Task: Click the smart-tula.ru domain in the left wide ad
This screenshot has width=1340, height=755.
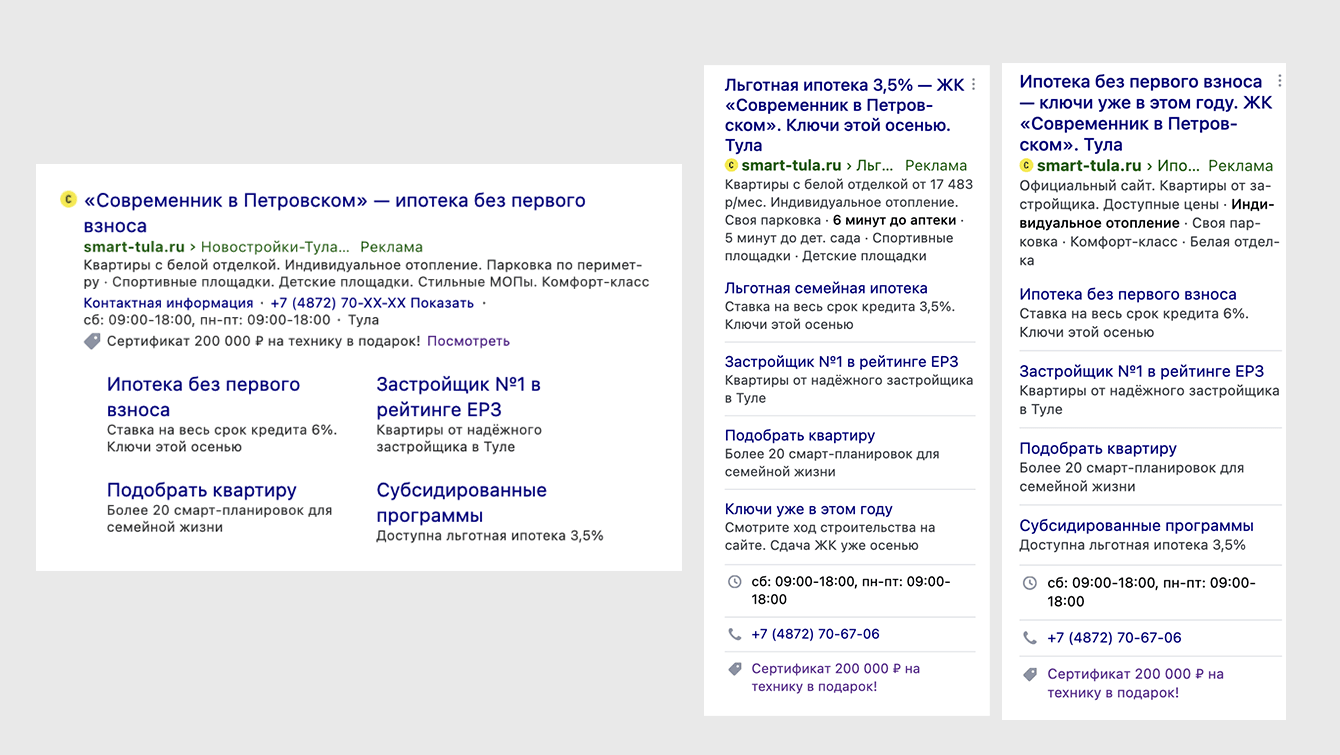Action: [x=134, y=247]
